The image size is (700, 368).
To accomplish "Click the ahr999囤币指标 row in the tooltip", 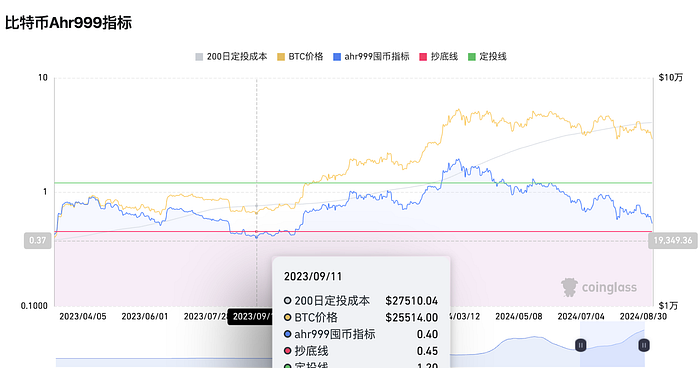I will (x=361, y=334).
